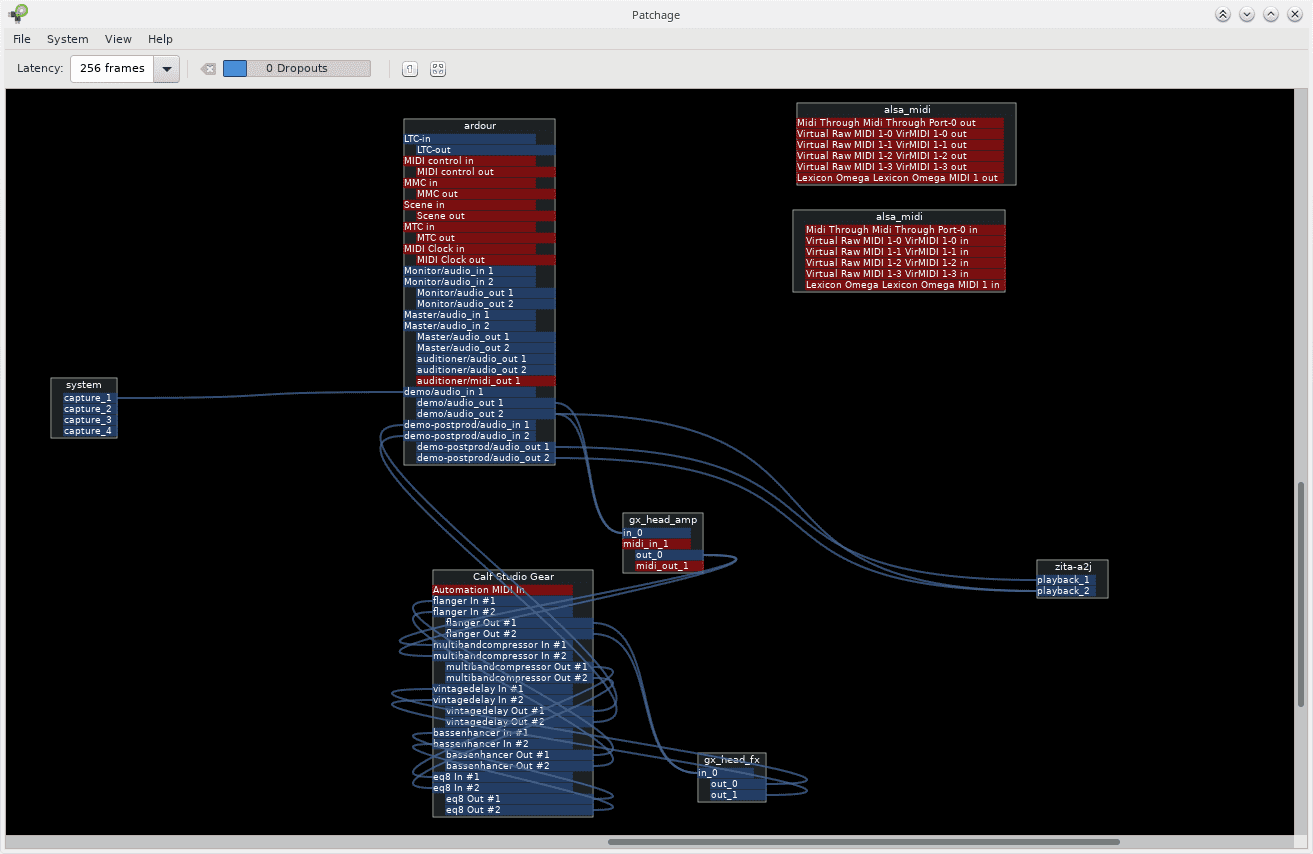
Task: Click gx_head_fx out_1 port
Action: [738, 795]
